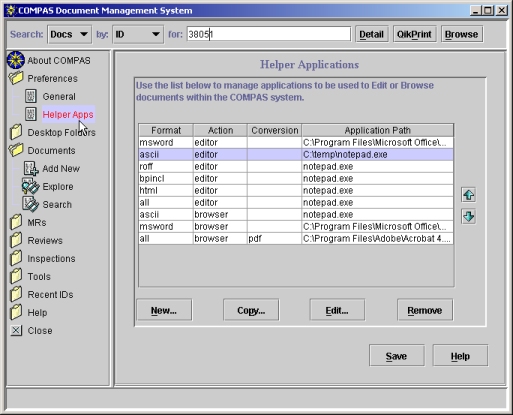
Task: Open the Add New document icon
Action: coord(31,168)
